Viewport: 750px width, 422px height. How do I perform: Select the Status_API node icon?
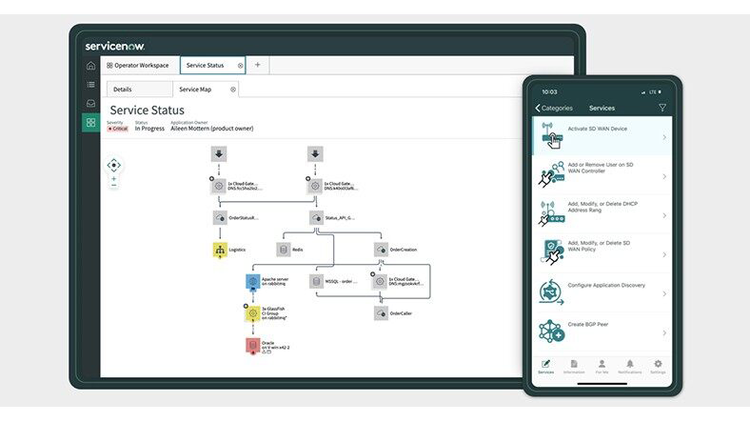click(x=316, y=218)
